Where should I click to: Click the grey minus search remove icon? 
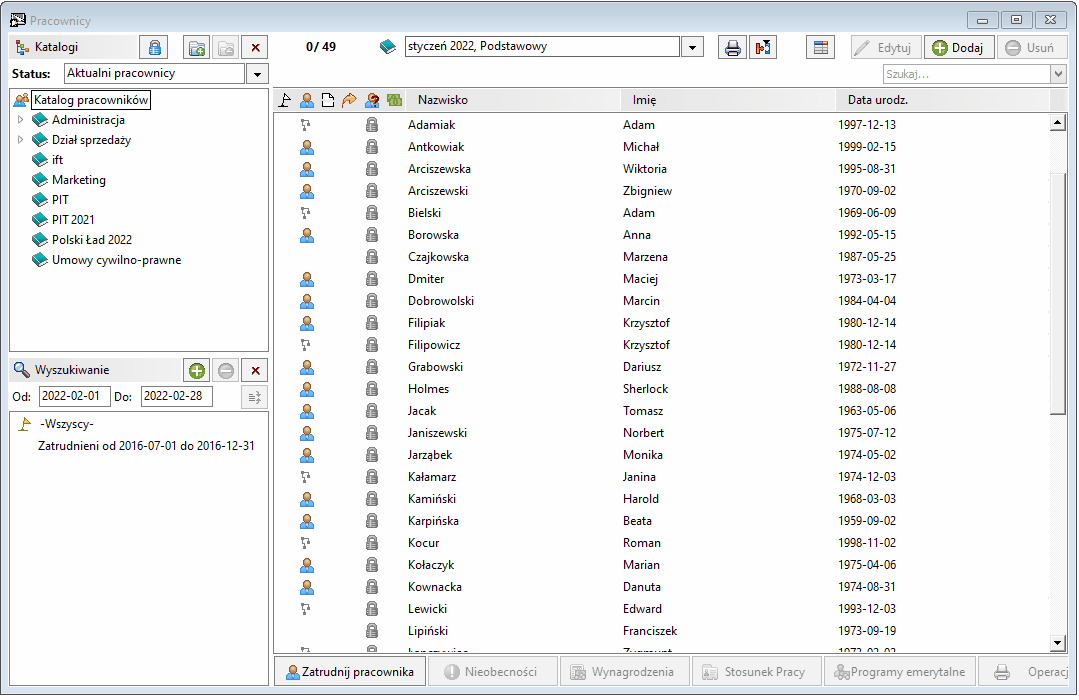(x=226, y=370)
